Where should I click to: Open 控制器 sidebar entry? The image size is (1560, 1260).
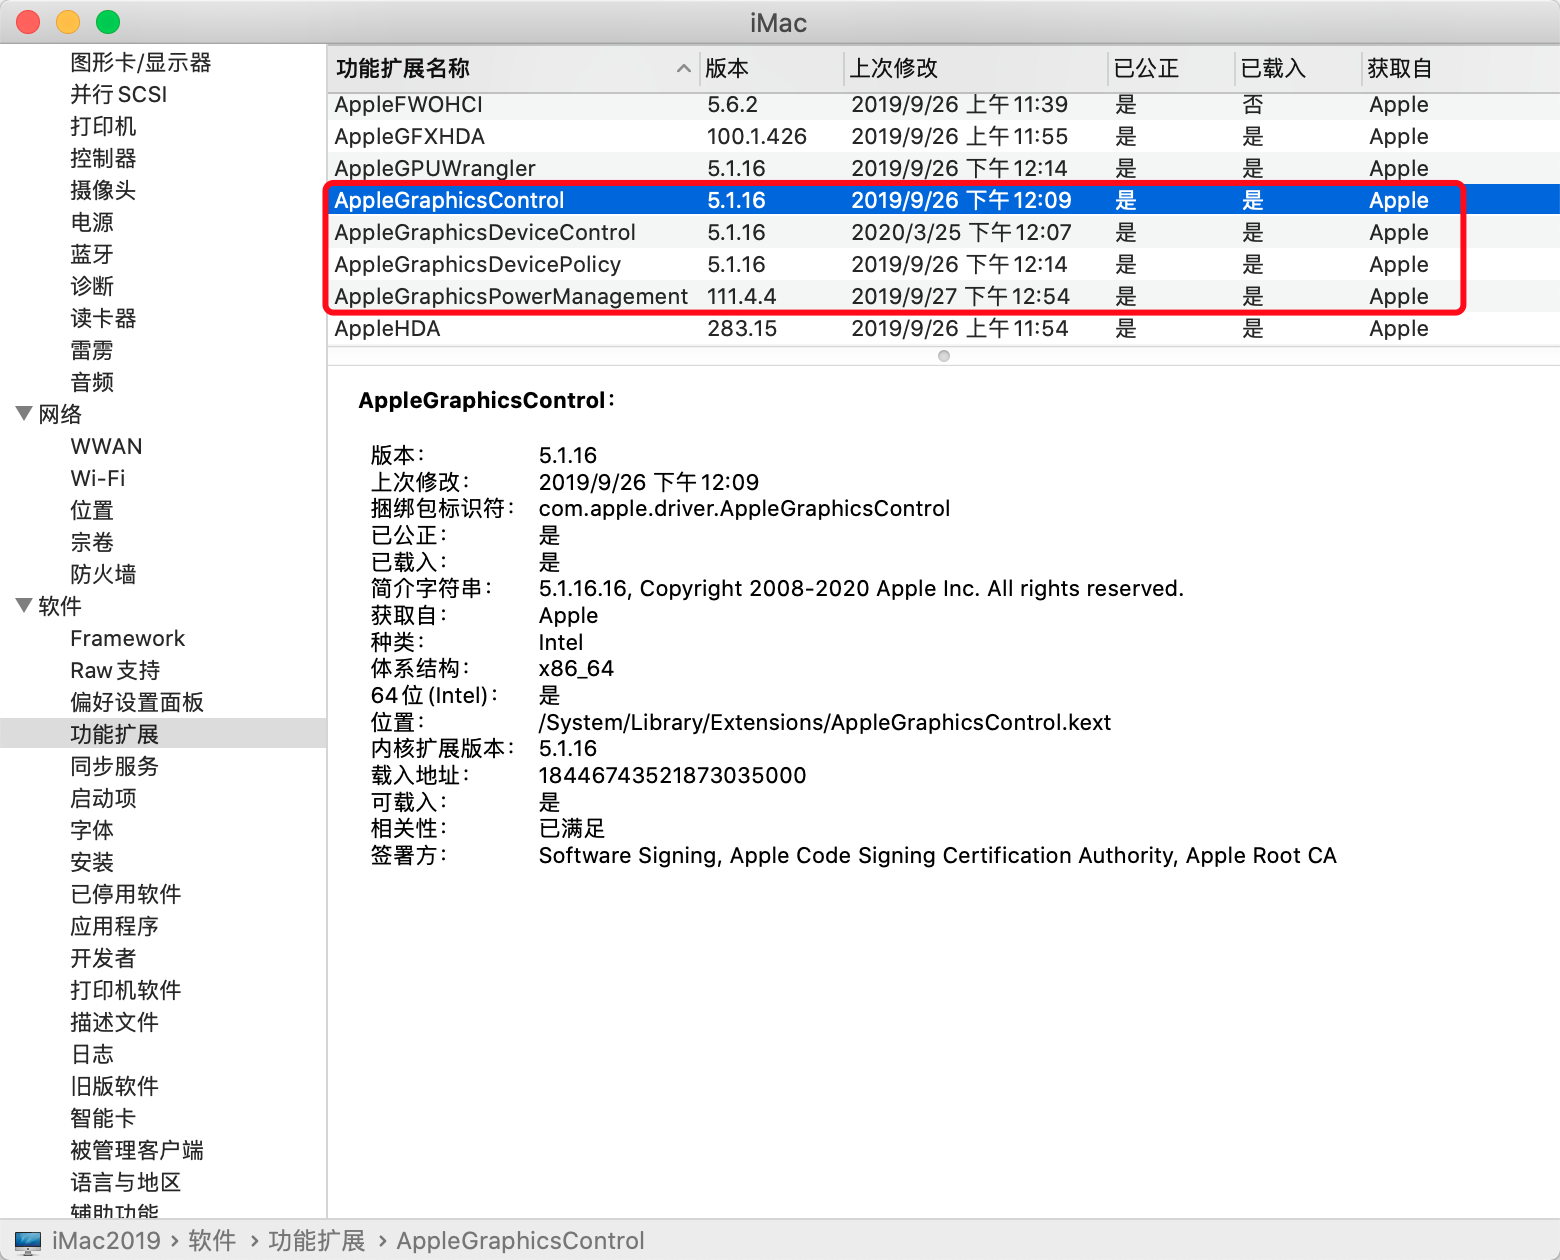pyautogui.click(x=103, y=158)
